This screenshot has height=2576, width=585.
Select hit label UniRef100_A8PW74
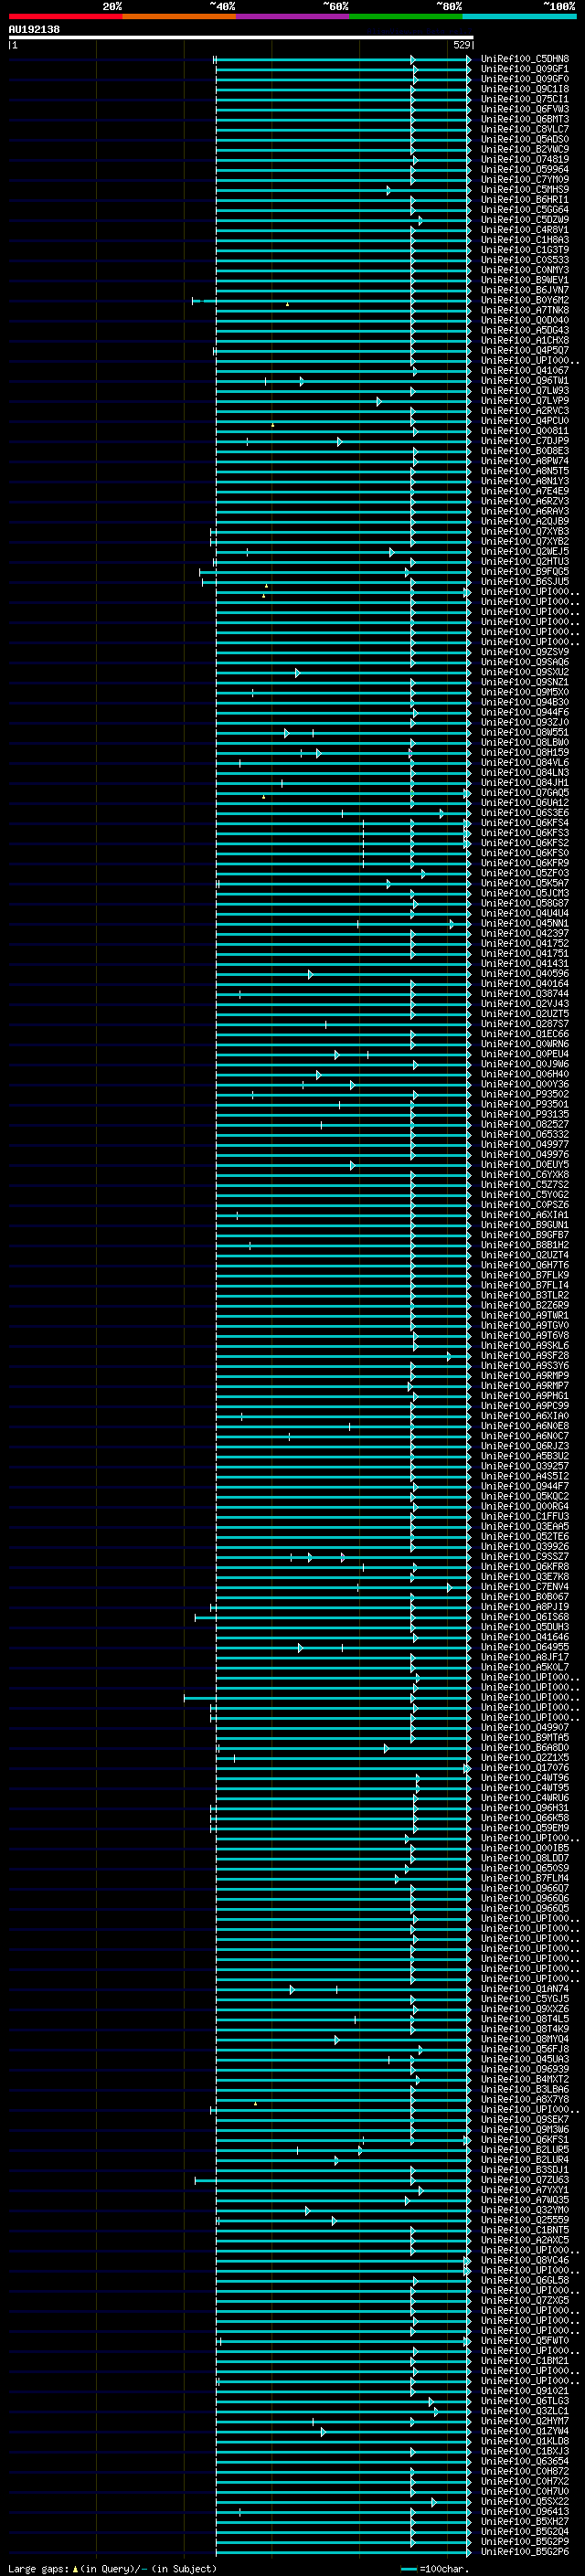pos(524,462)
